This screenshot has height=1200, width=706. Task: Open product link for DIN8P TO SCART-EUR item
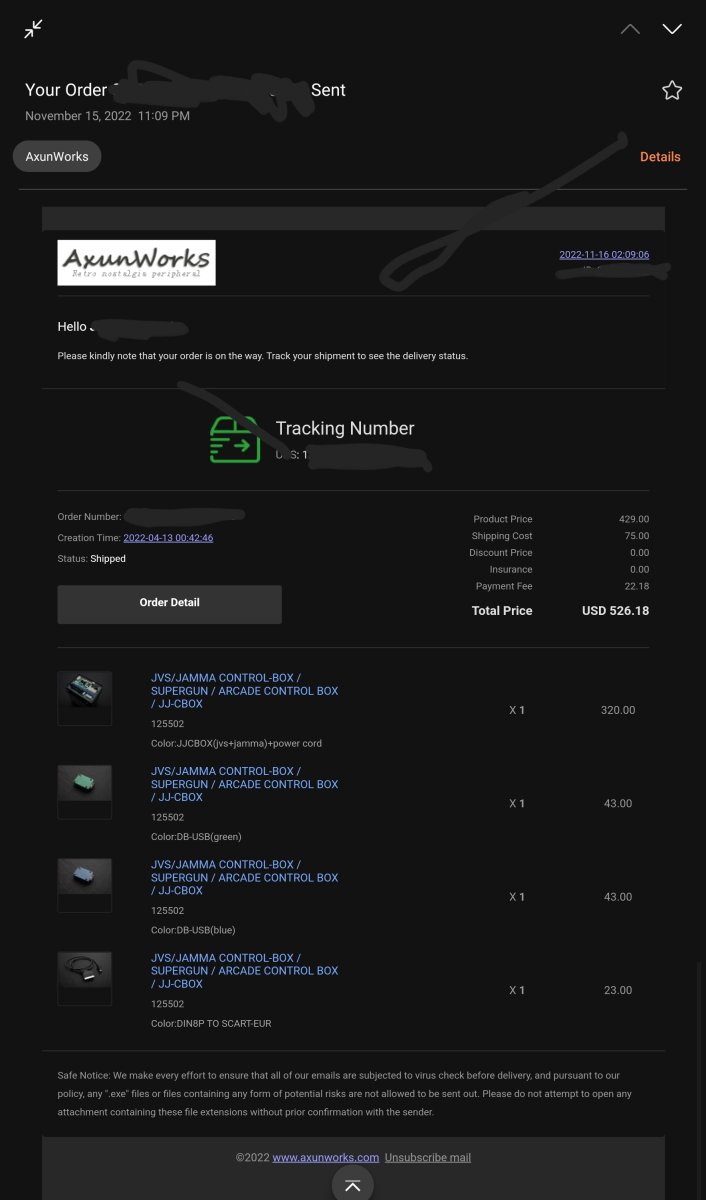pyautogui.click(x=244, y=970)
